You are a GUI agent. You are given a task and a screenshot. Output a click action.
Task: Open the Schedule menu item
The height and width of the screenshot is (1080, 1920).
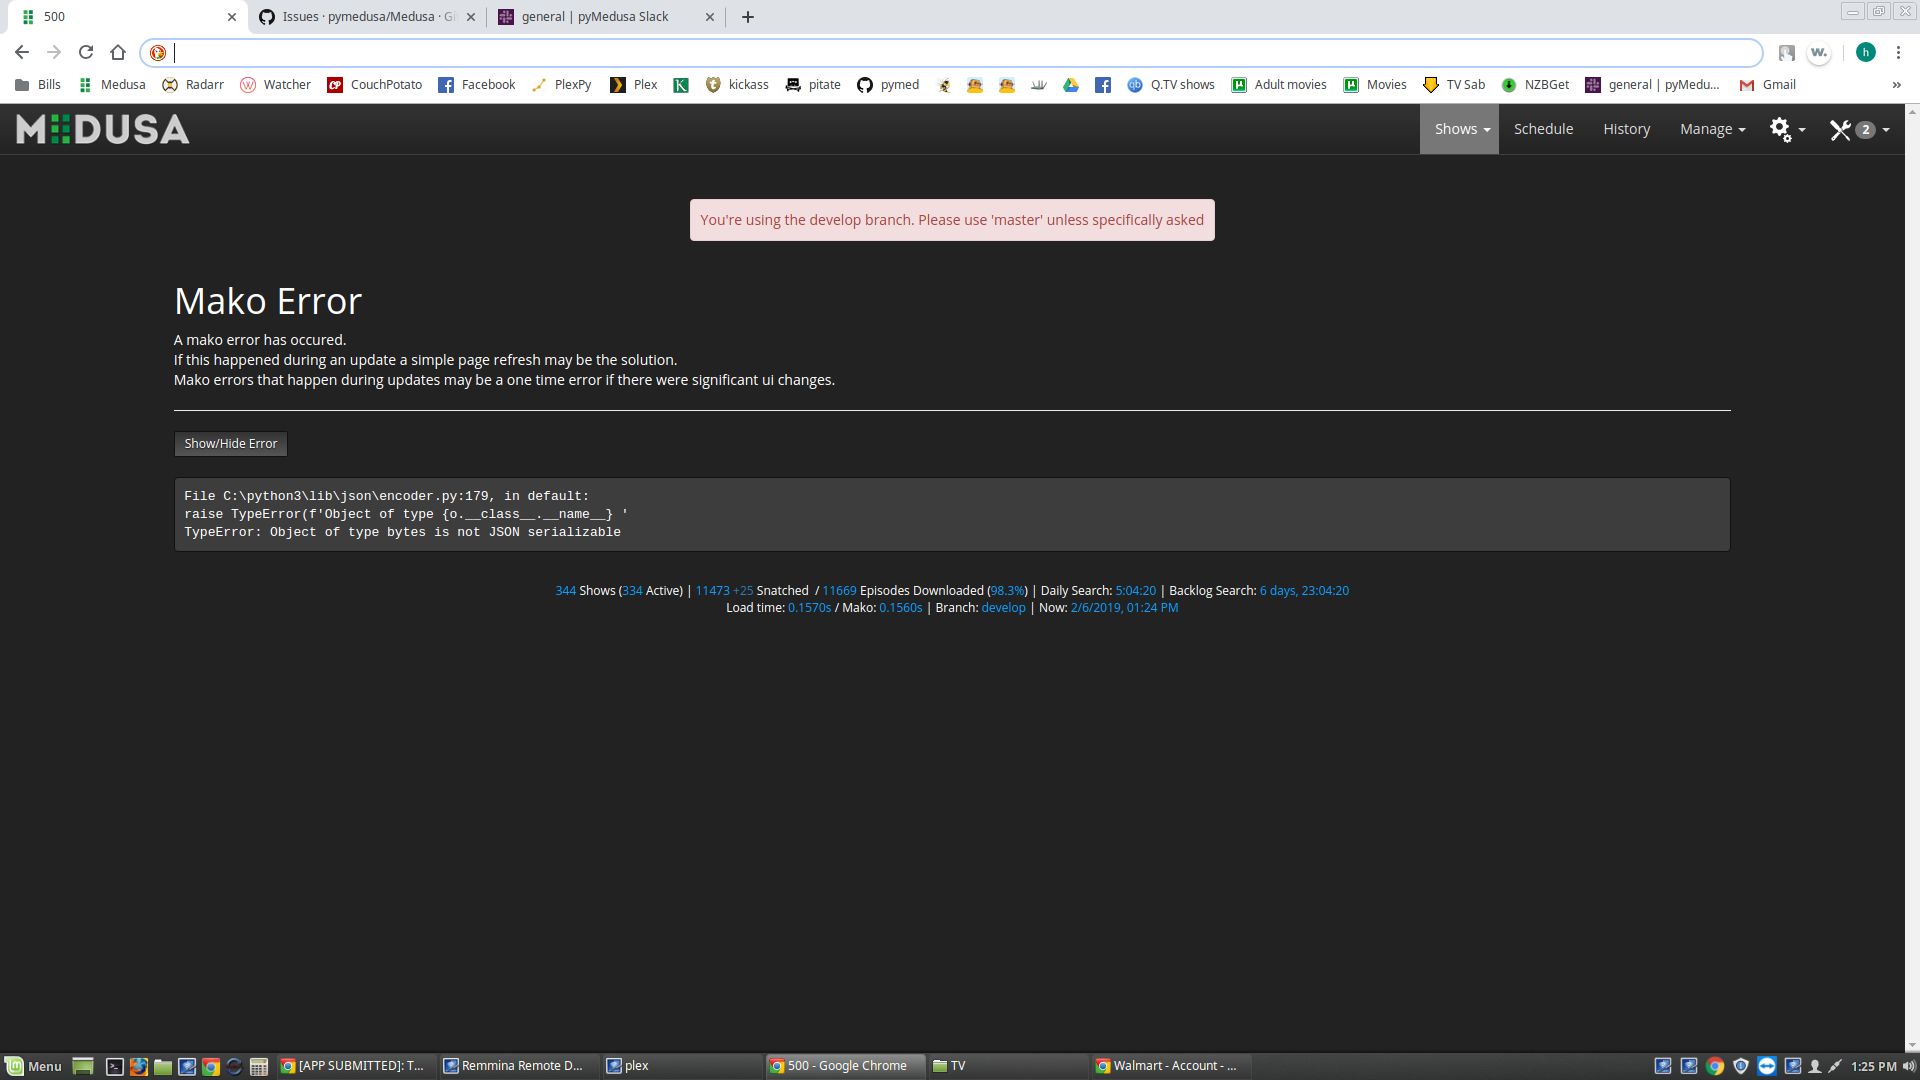[x=1543, y=128]
